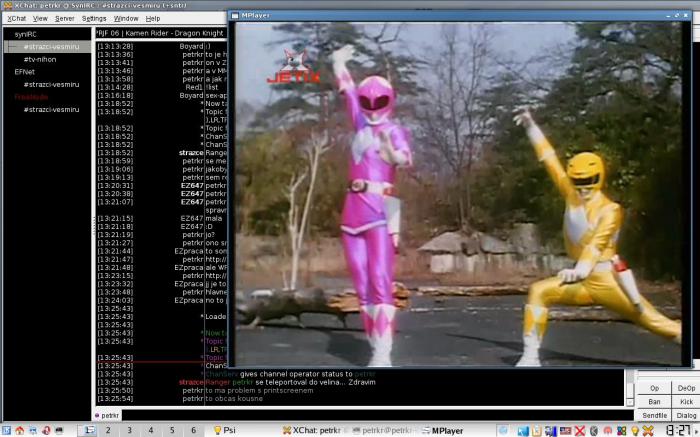Select #strazci-vesmiru under EFNet
Screen dimensions: 700x437
point(51,84)
